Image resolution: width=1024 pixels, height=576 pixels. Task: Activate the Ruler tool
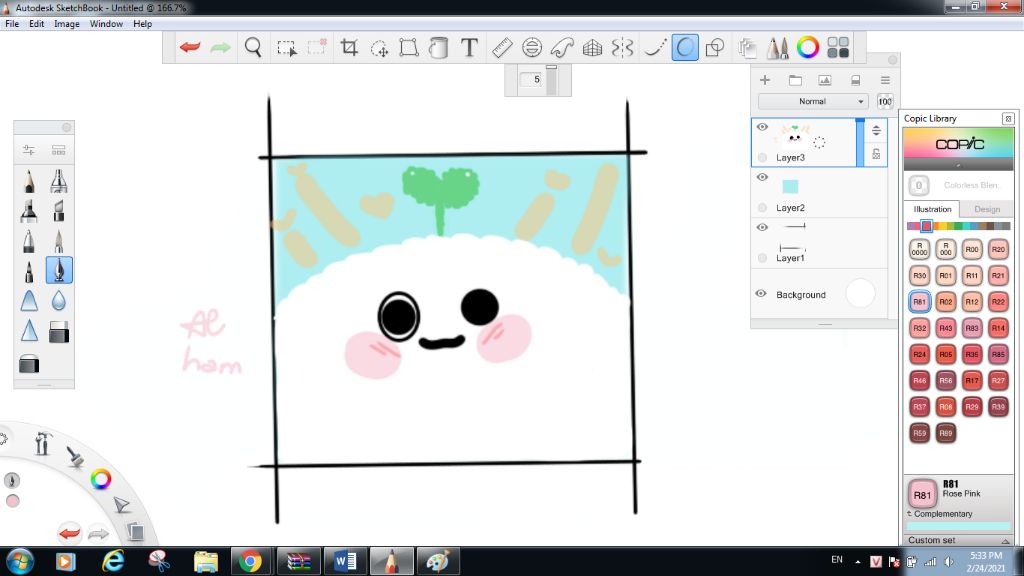[502, 47]
